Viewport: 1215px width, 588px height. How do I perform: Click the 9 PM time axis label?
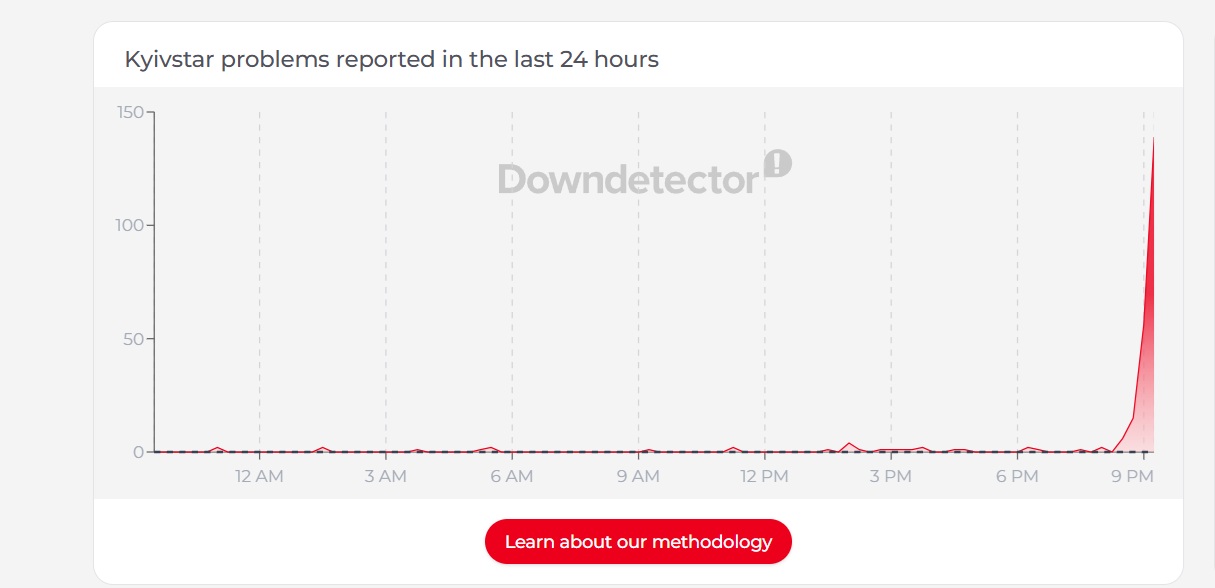1133,477
